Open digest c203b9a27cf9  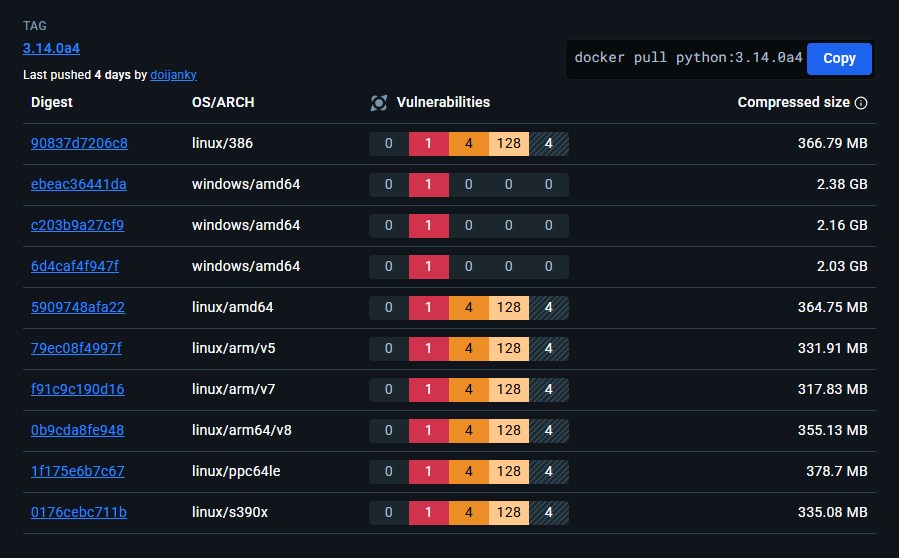click(x=77, y=225)
